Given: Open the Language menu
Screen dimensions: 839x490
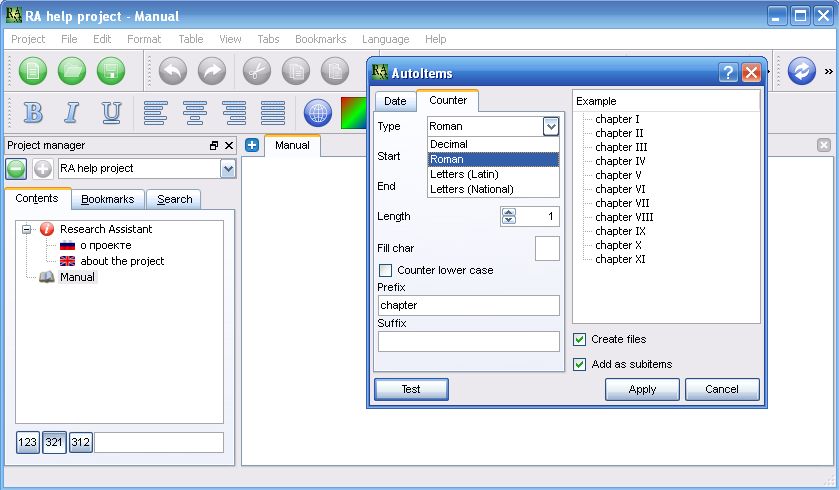Looking at the screenshot, I should (x=385, y=39).
